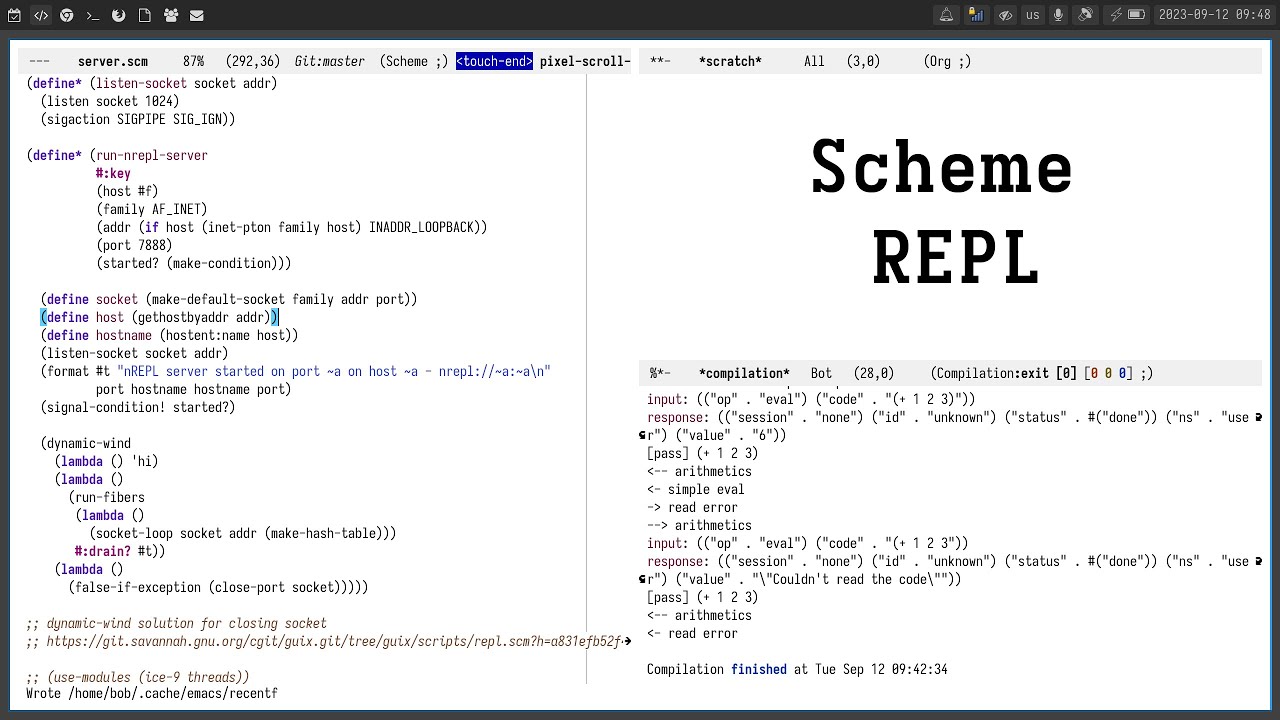Open the calendar/tasks workspace icon
The width and height of the screenshot is (1280, 720).
pos(14,15)
